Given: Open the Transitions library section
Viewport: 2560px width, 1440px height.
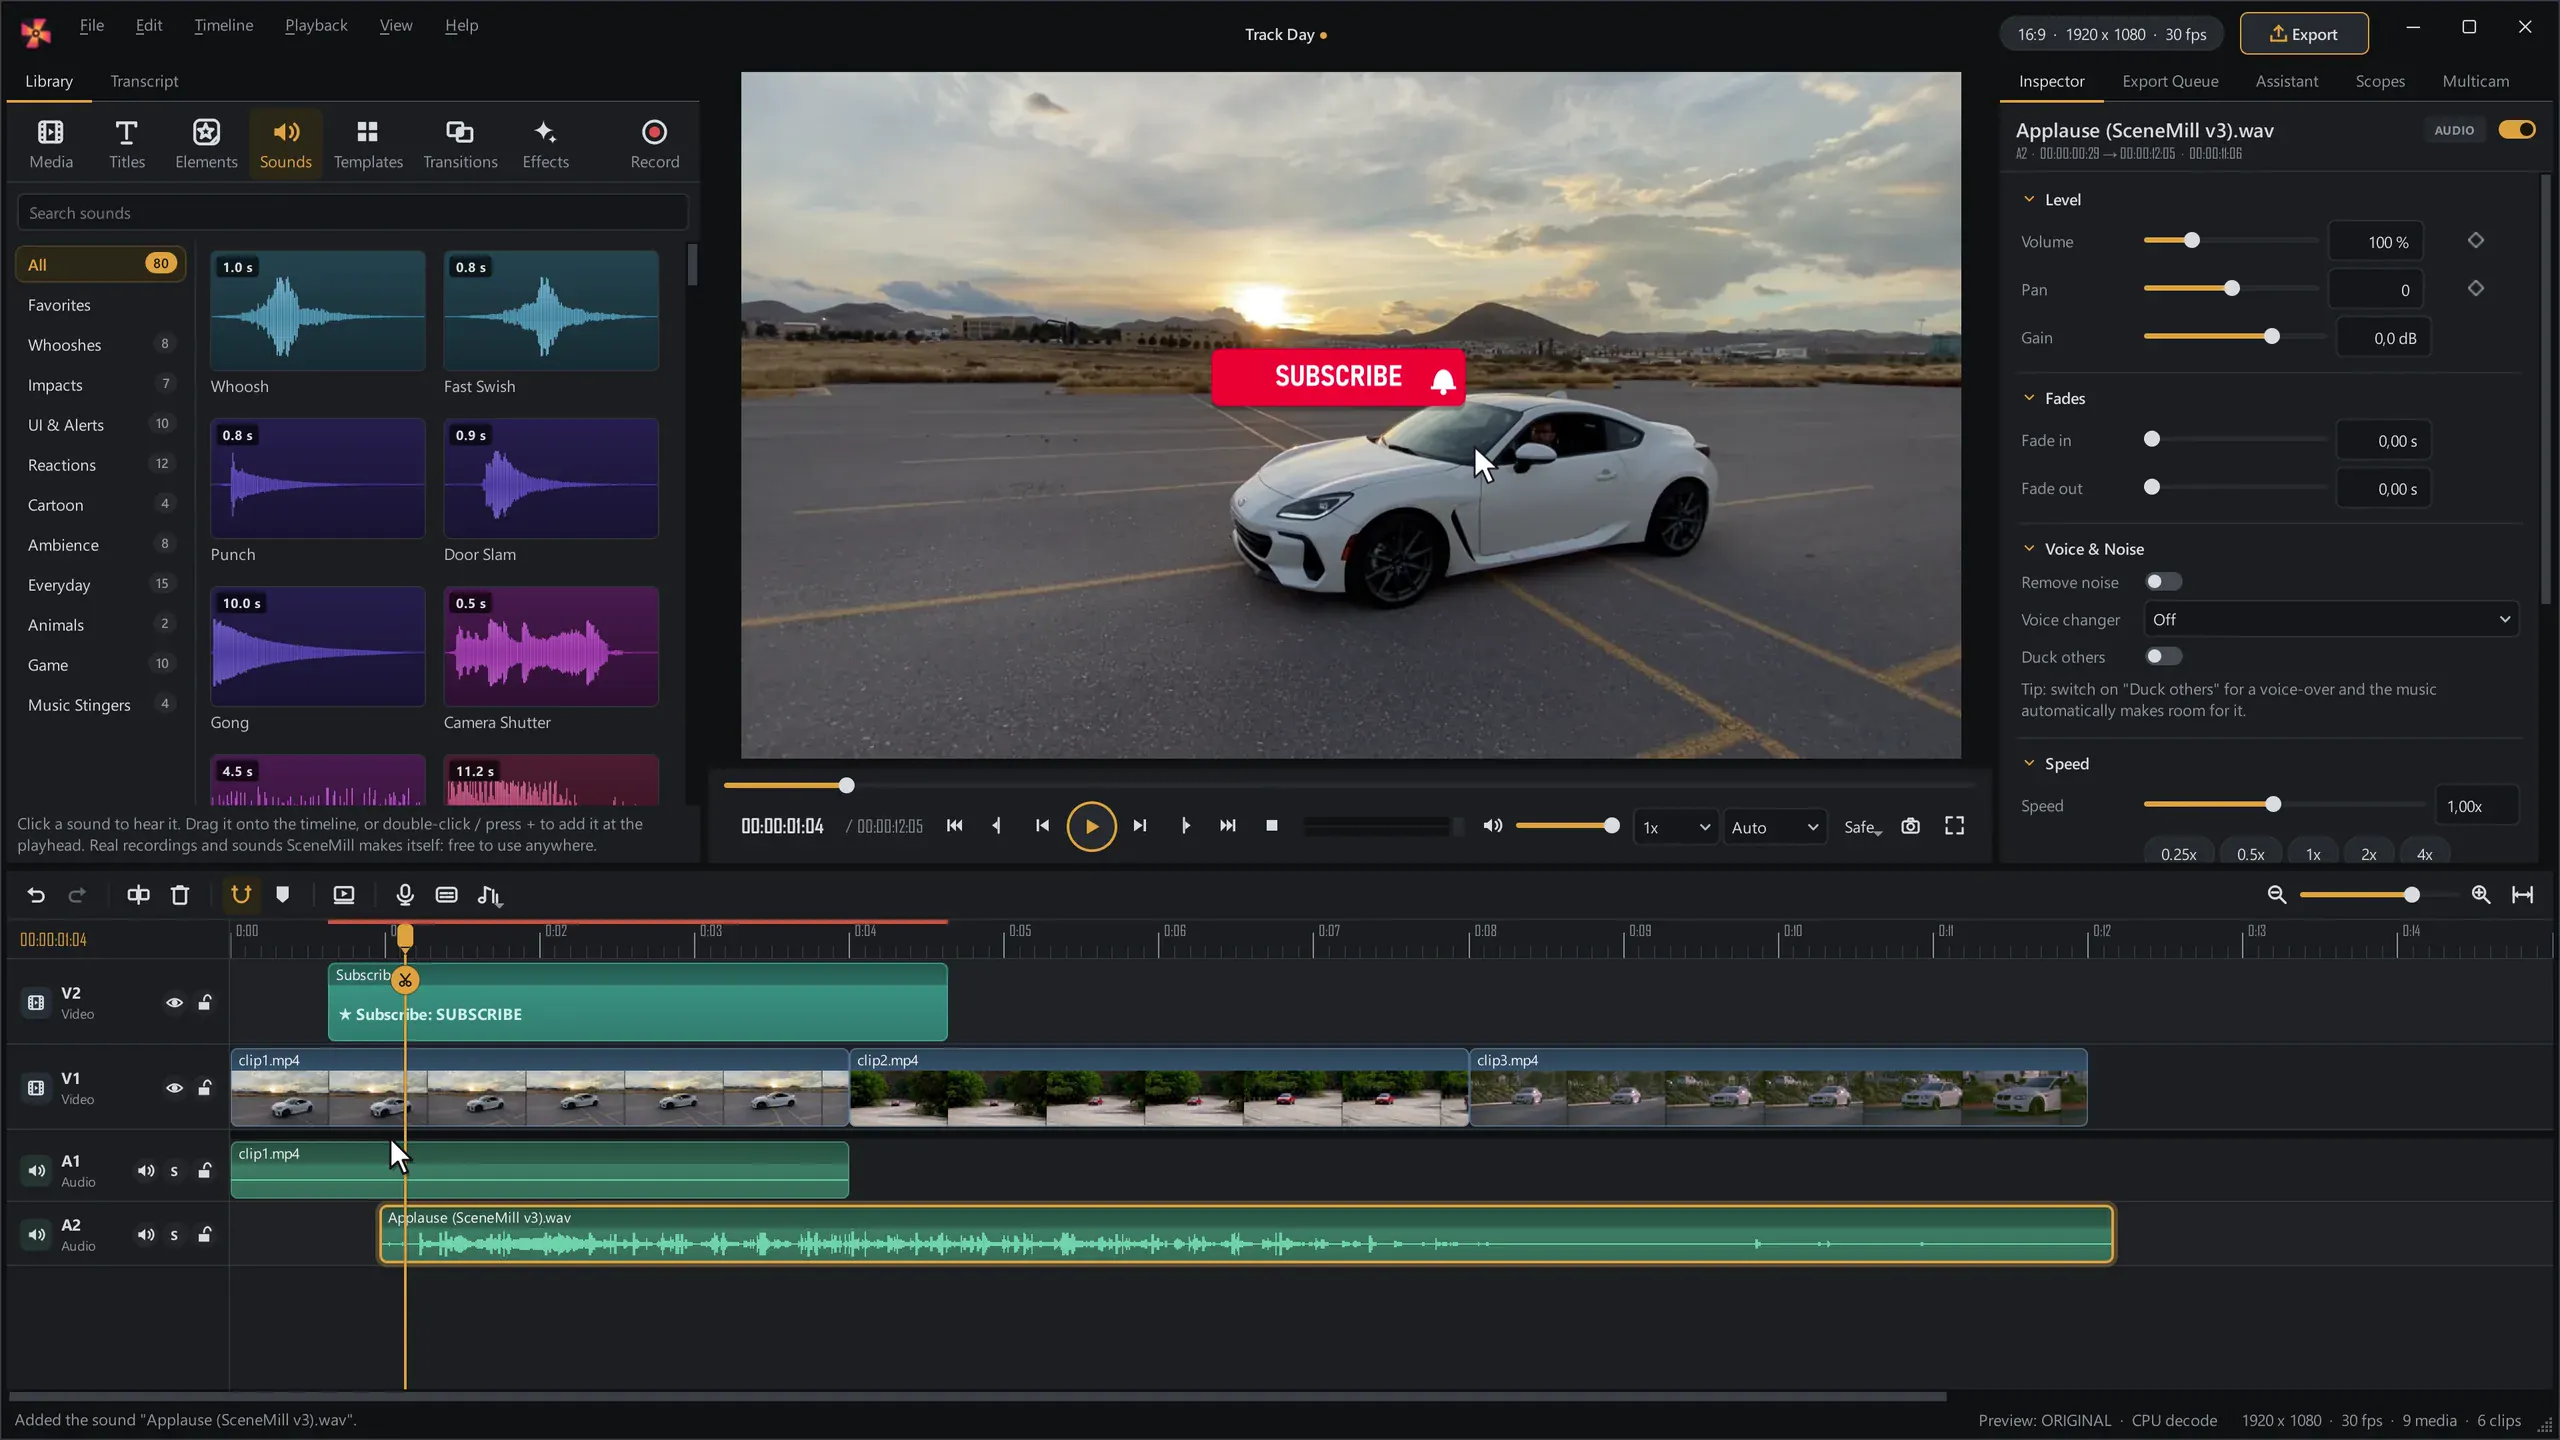Looking at the screenshot, I should [460, 144].
